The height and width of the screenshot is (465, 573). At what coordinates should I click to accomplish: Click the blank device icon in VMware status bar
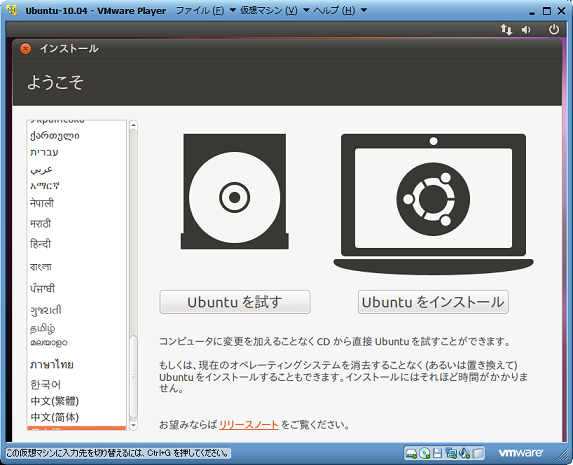tap(478, 453)
